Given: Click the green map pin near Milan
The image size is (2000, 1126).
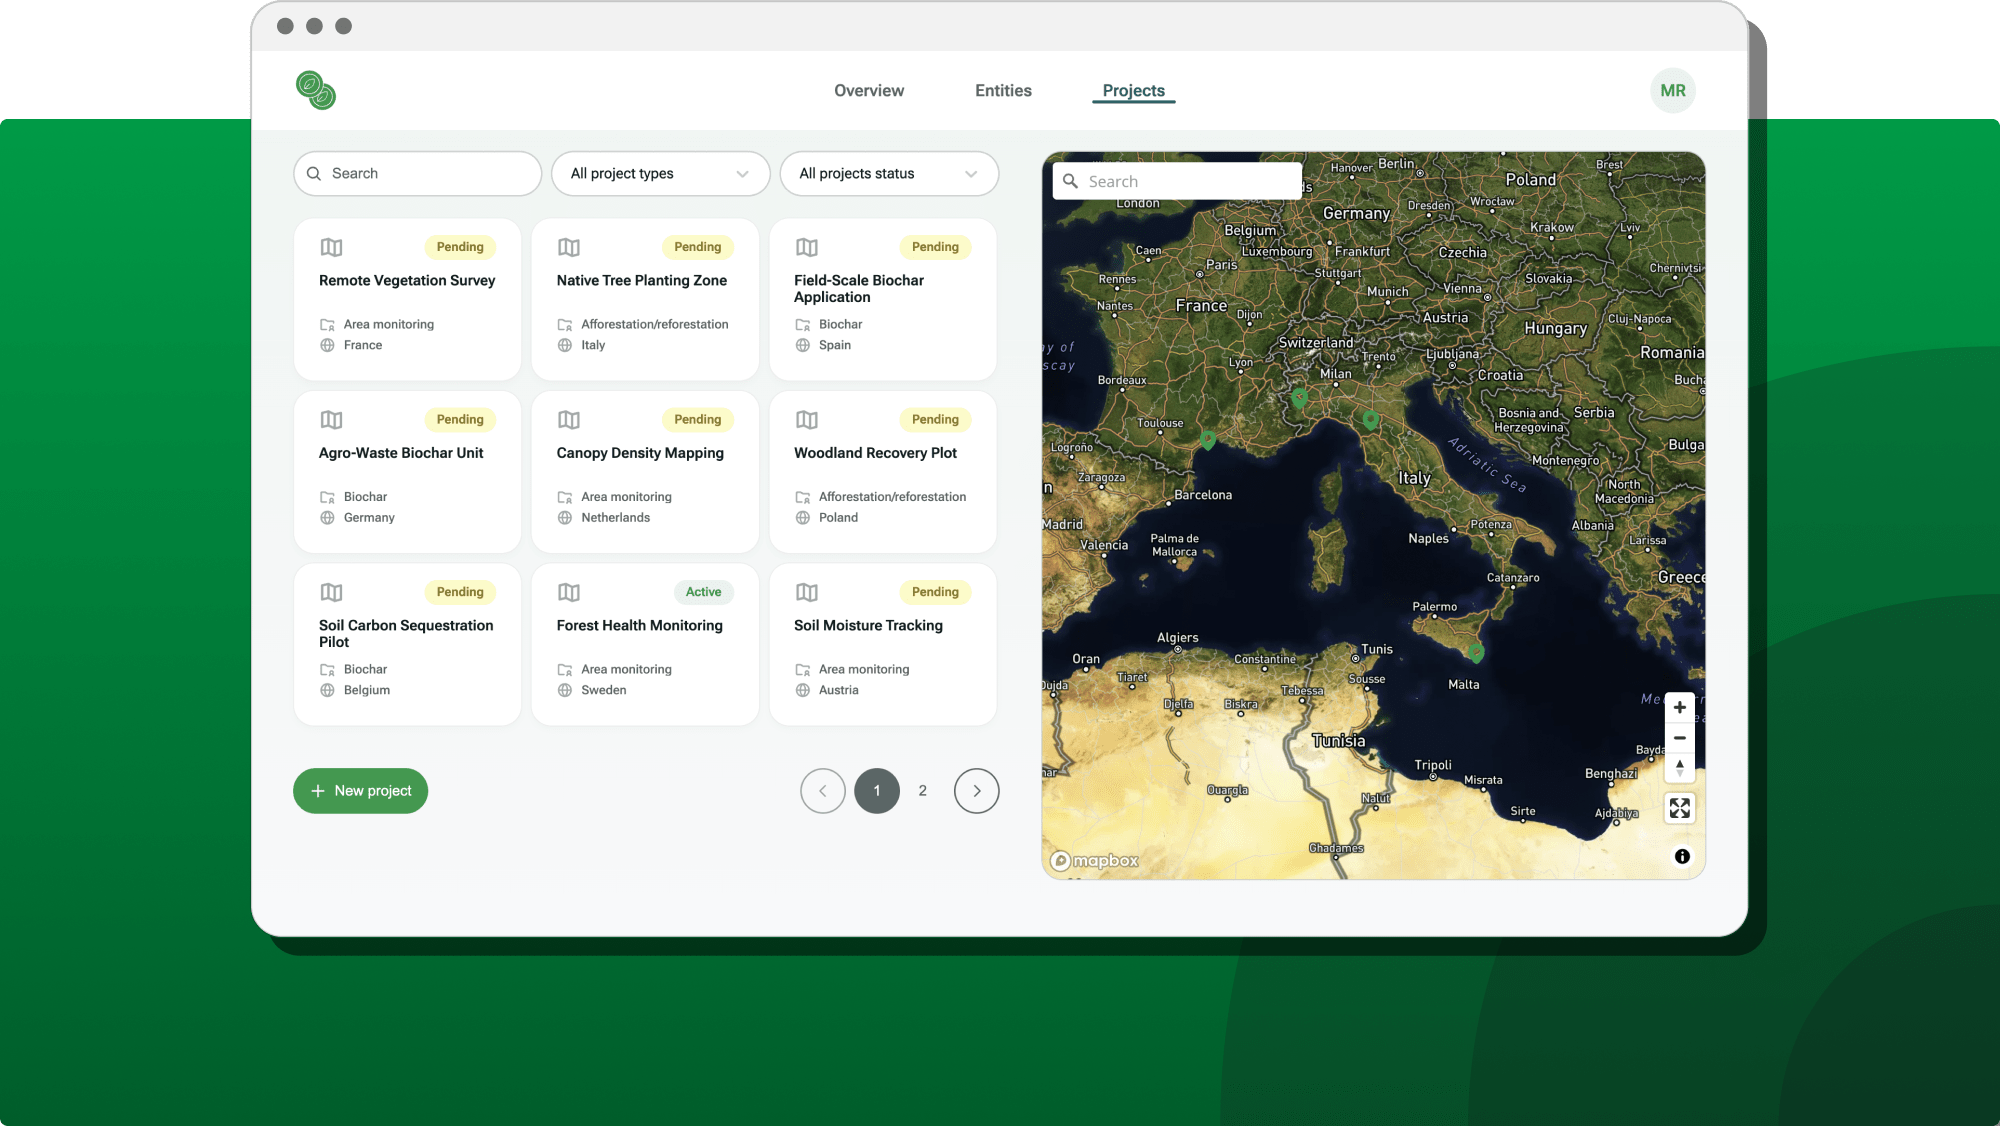Looking at the screenshot, I should tap(1299, 397).
